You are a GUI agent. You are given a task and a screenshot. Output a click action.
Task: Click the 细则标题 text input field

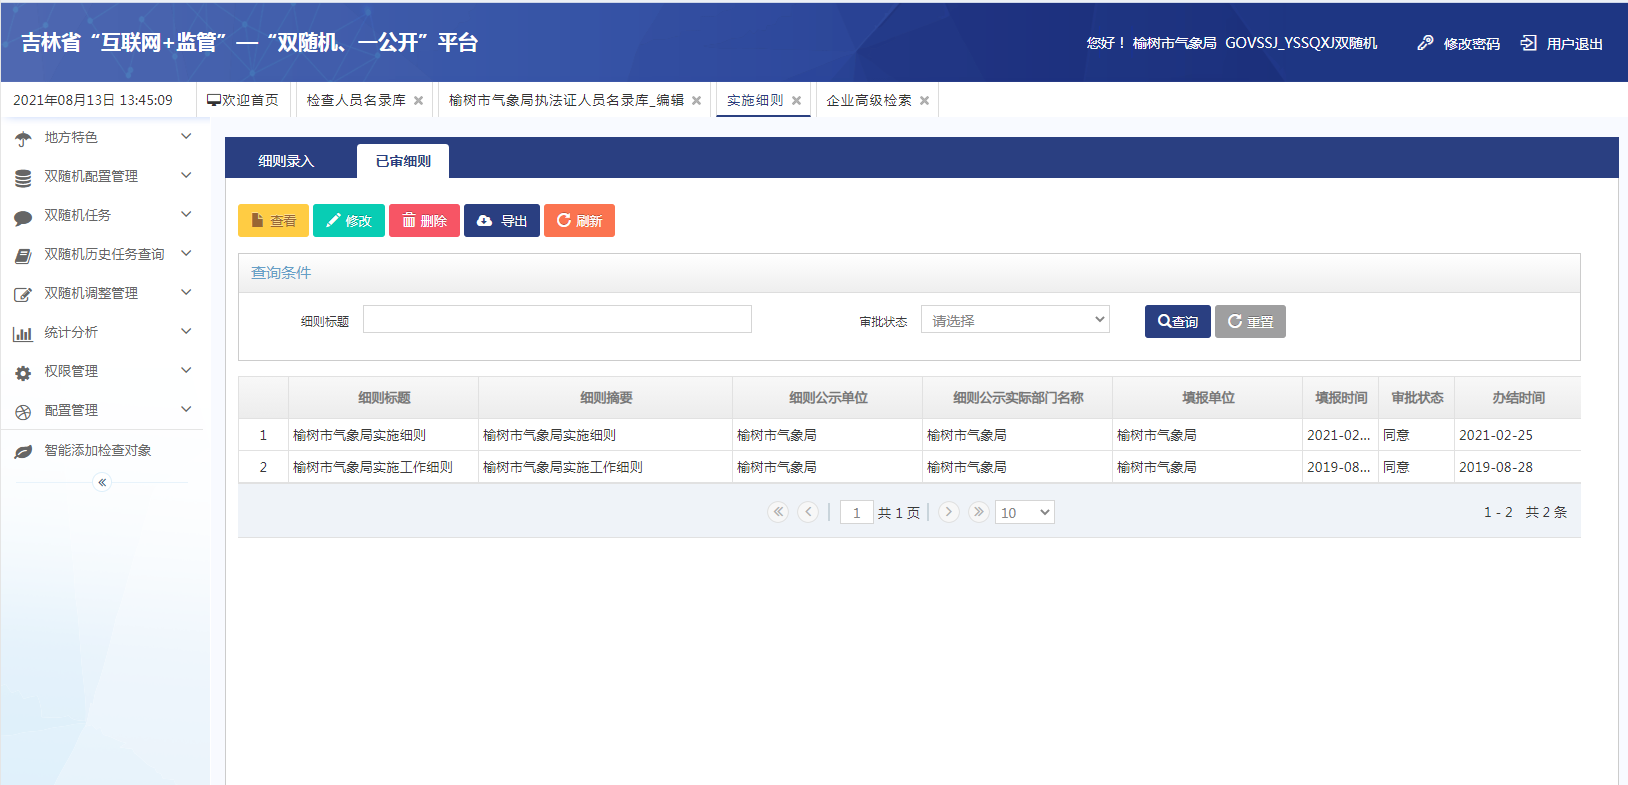557,320
